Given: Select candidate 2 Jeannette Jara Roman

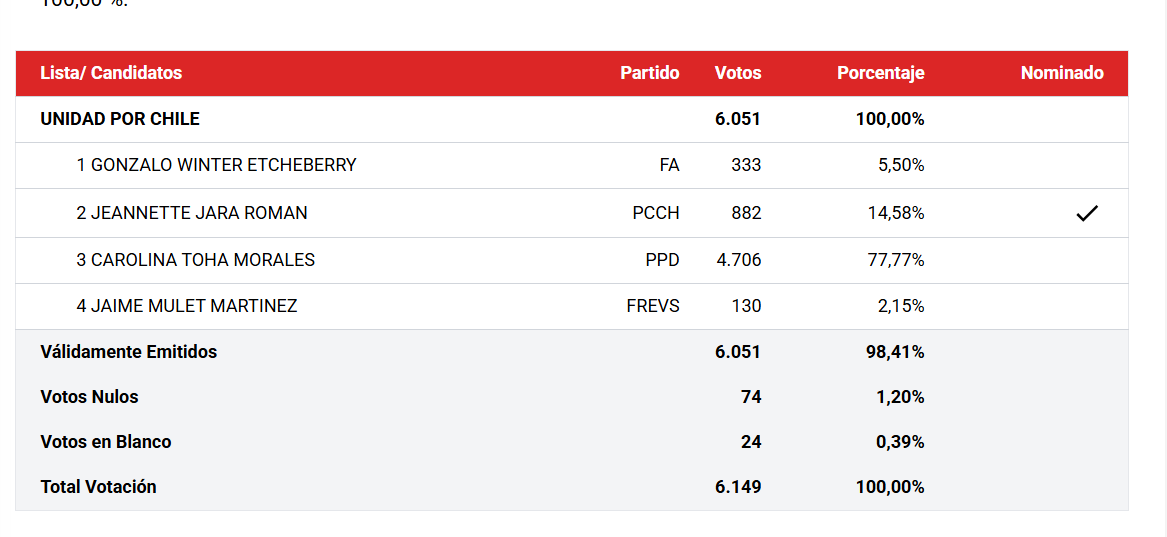Looking at the screenshot, I should [191, 213].
